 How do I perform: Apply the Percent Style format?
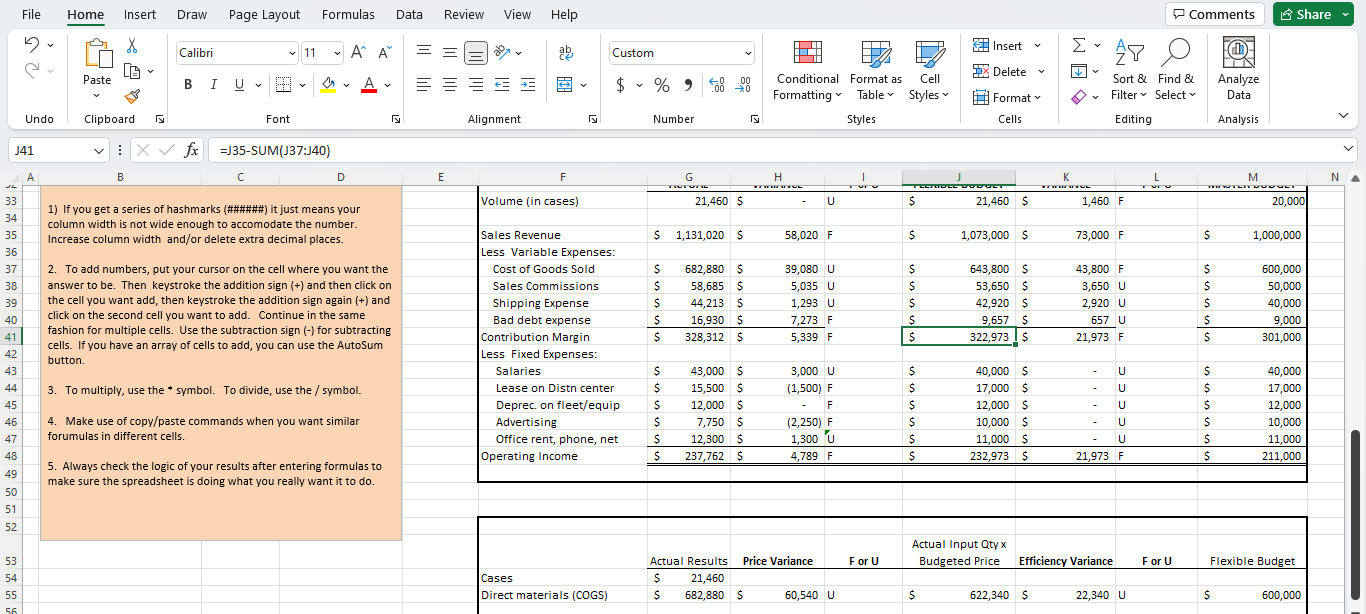pos(661,85)
